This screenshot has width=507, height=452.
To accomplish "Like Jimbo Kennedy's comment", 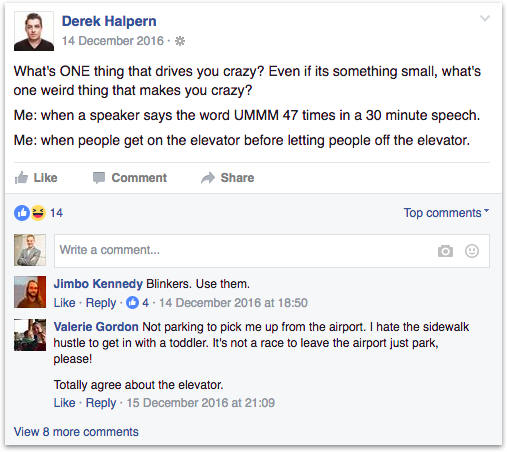I will point(65,303).
